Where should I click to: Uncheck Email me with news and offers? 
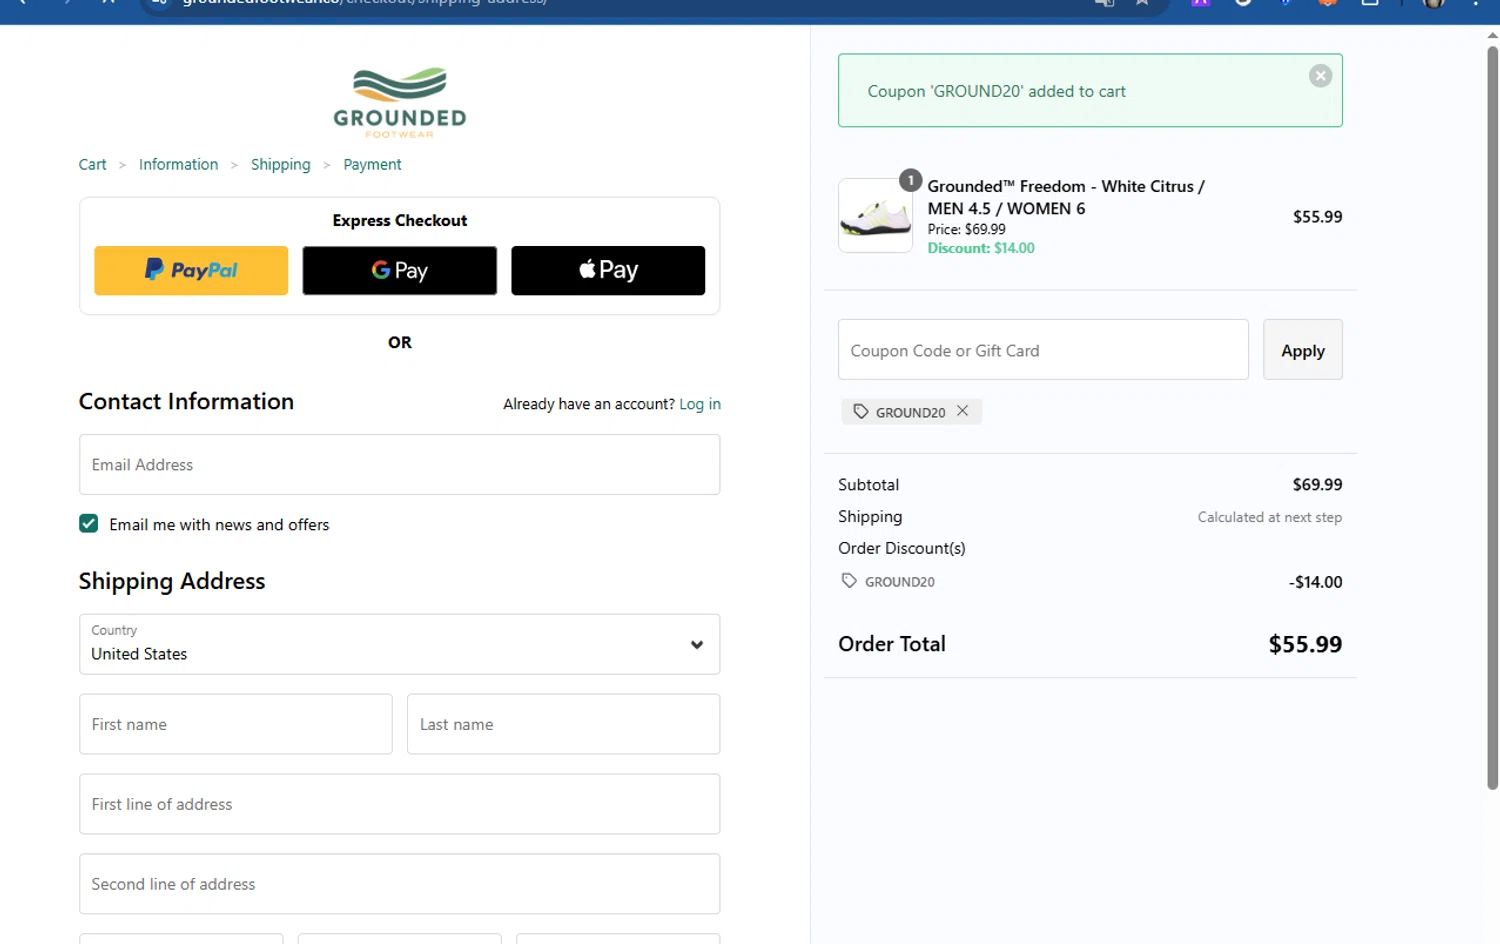89,524
